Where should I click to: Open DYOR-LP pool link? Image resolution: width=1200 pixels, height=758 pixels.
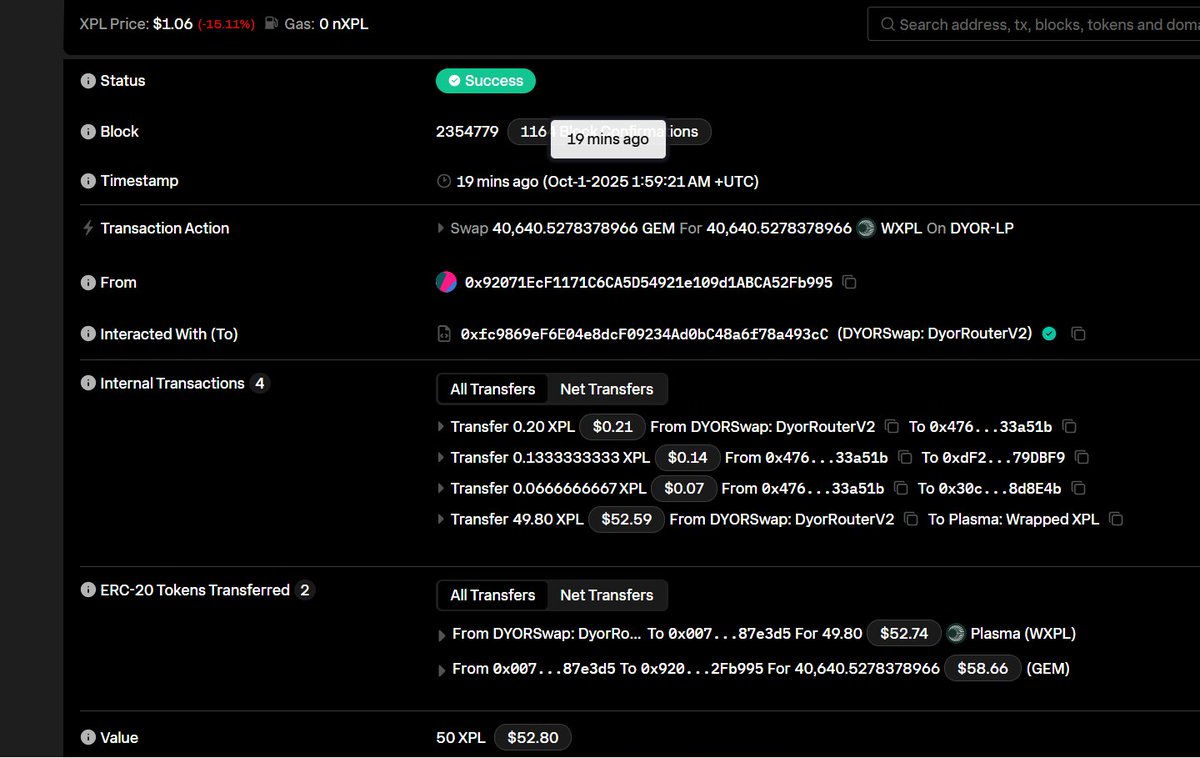(982, 228)
